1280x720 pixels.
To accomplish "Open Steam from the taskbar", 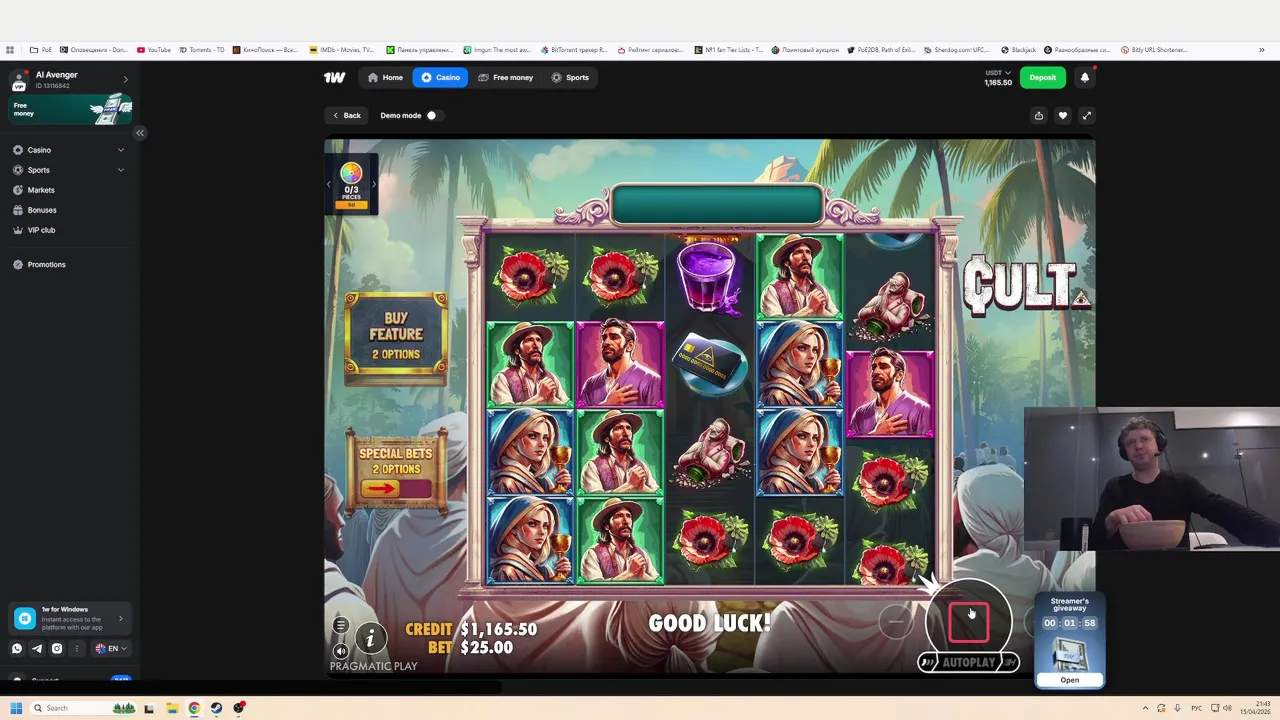I will click(216, 708).
